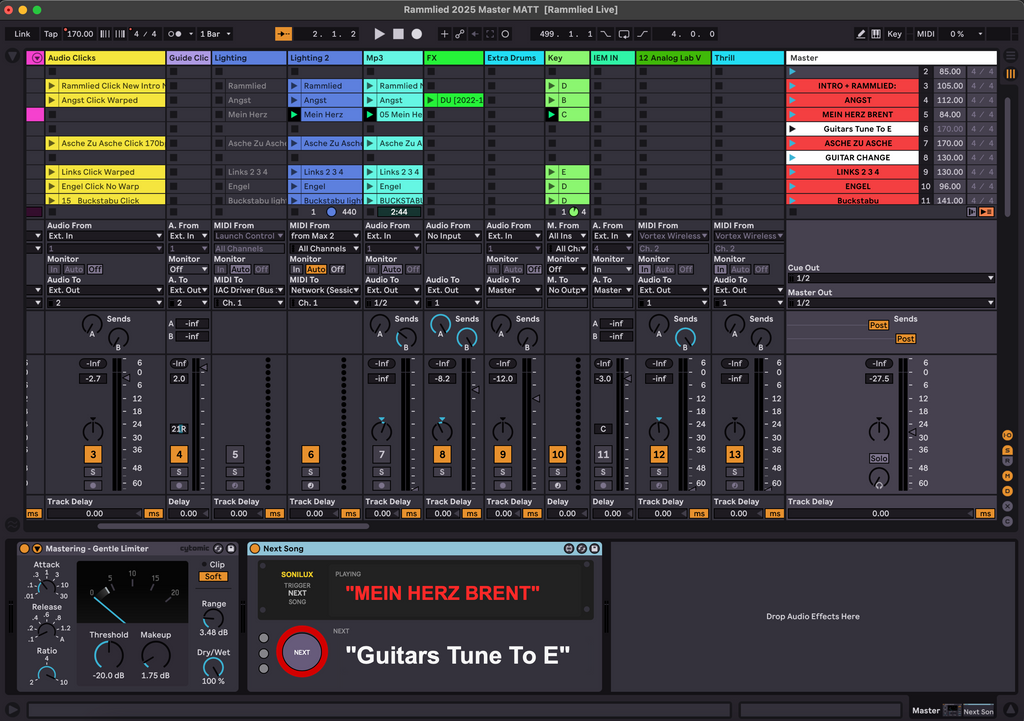Enable the computer MIDI keyboard icon
The image size is (1024, 721).
click(876, 33)
